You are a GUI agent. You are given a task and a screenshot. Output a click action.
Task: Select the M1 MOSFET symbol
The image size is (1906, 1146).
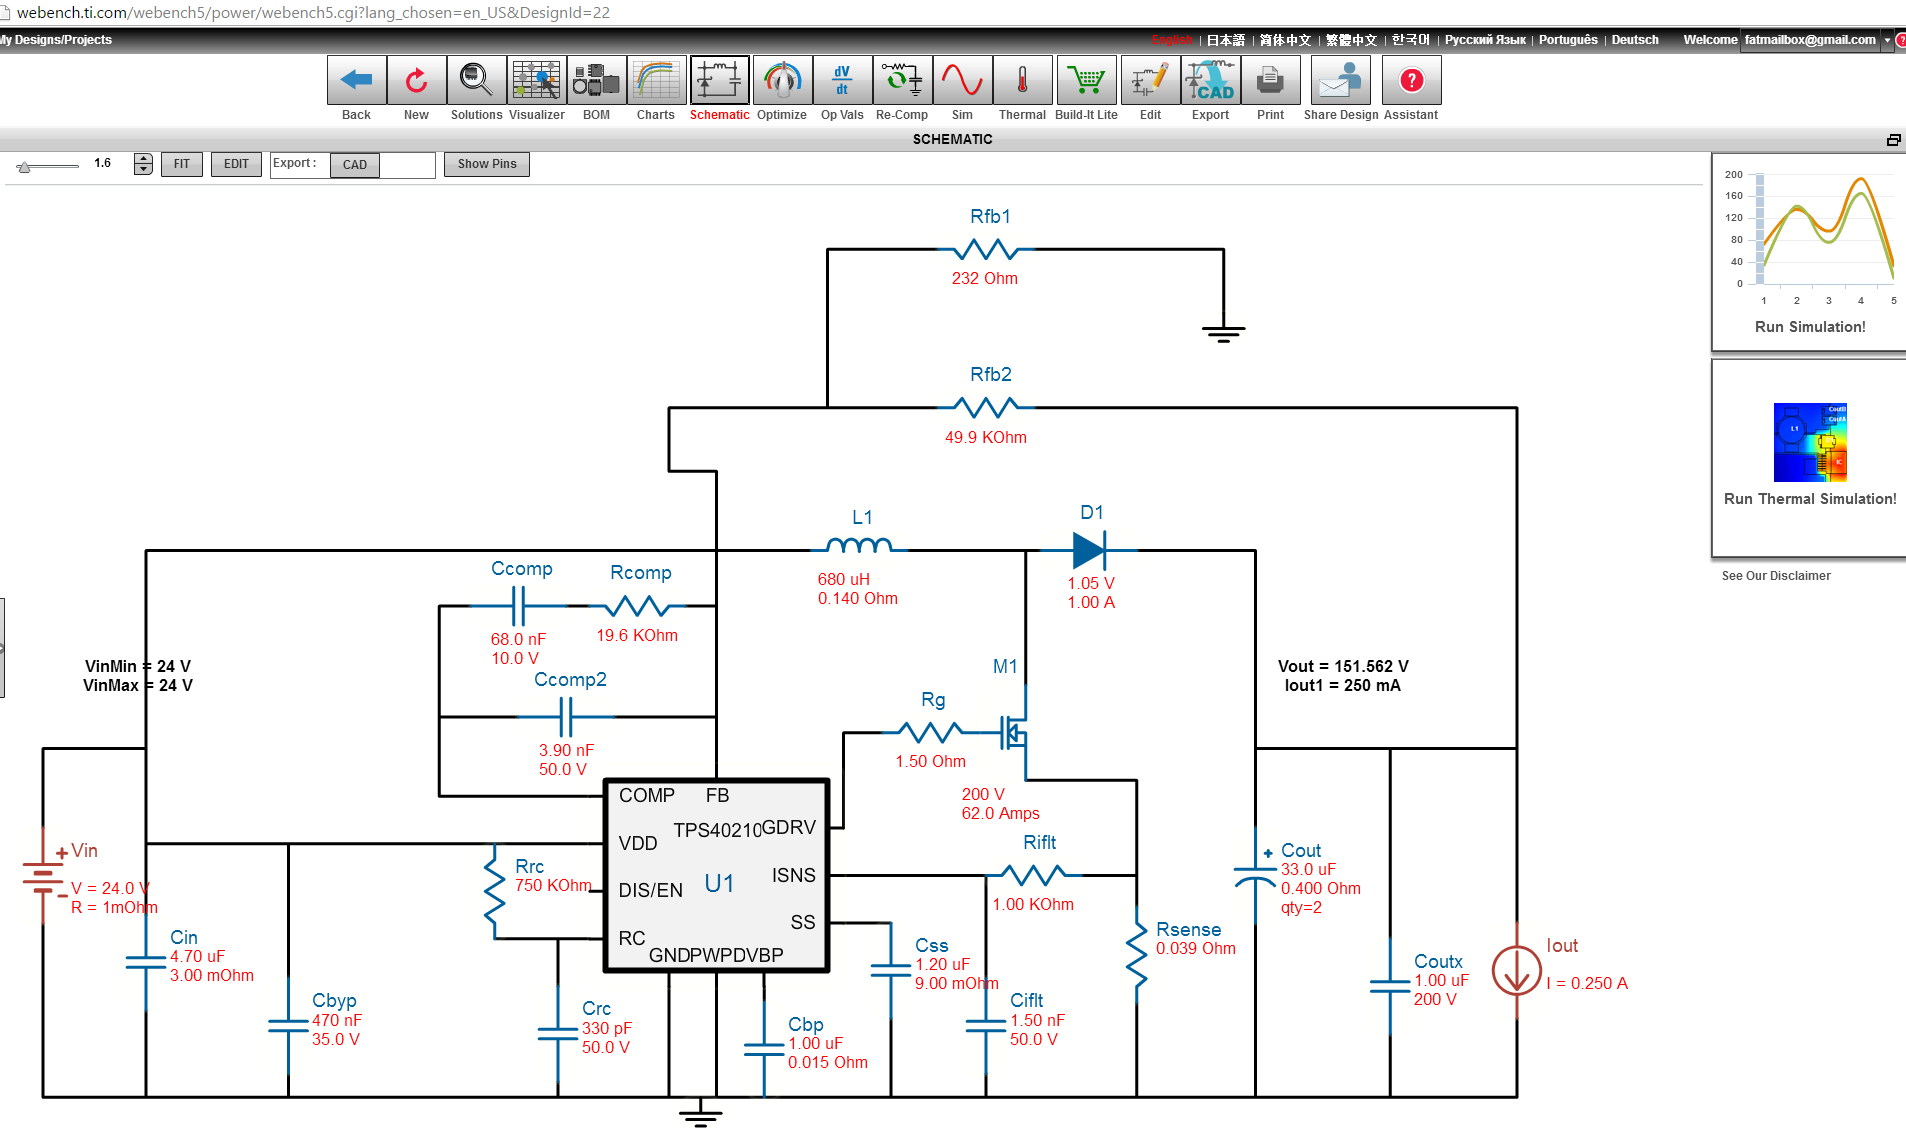[x=1014, y=734]
